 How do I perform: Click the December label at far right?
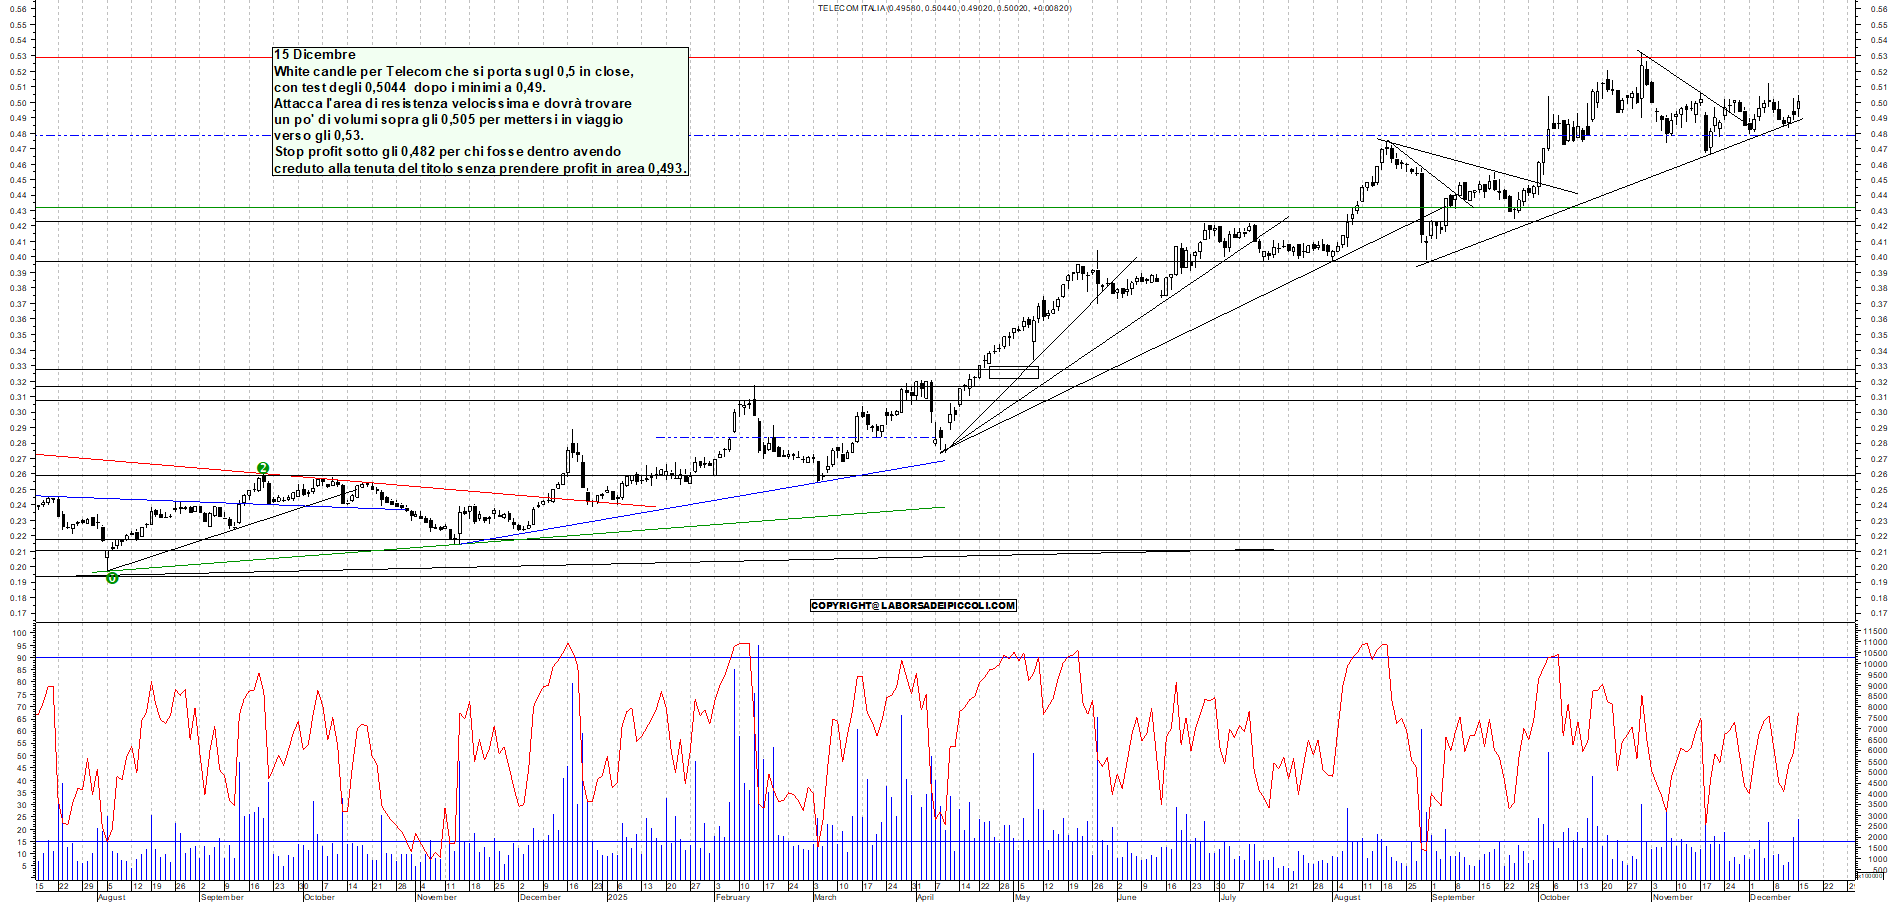[1769, 897]
